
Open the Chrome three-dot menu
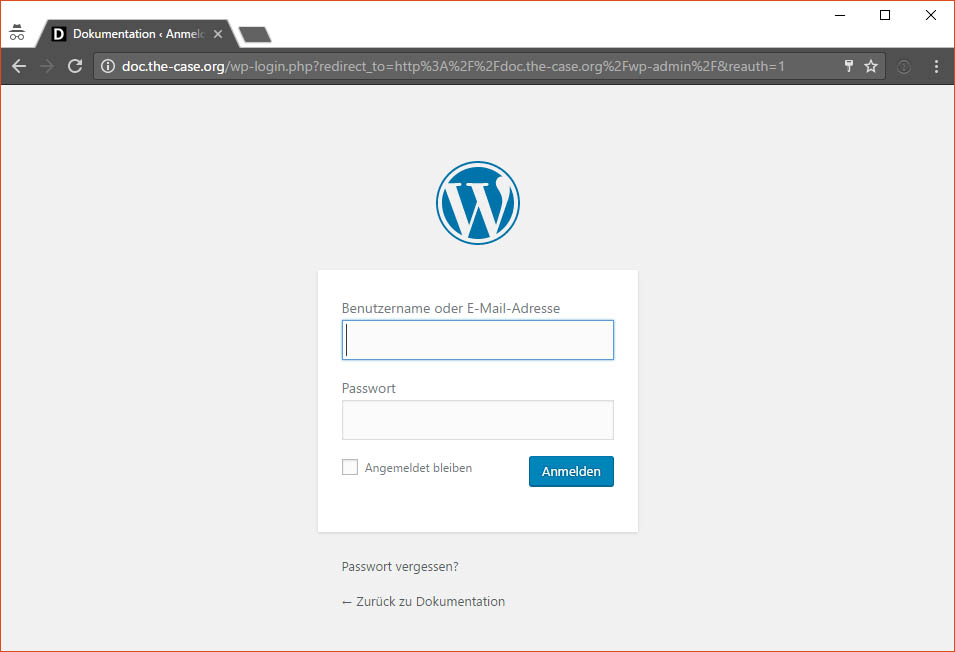click(936, 66)
